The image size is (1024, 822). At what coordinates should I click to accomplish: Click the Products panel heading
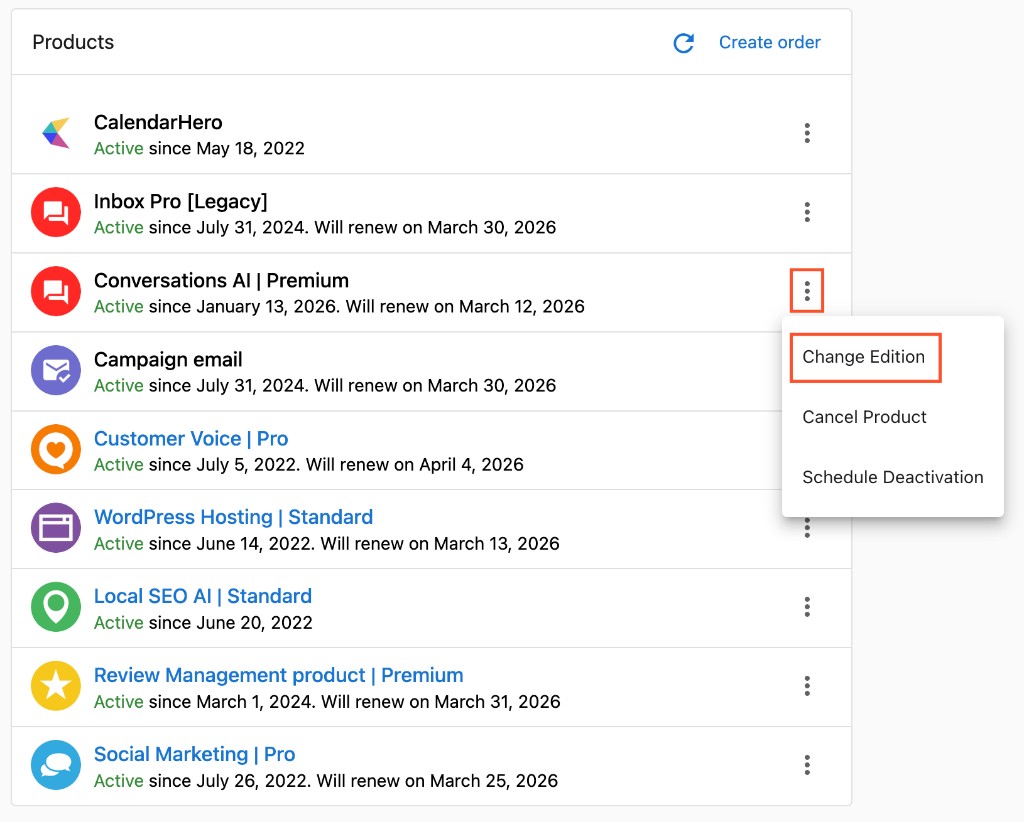coord(73,42)
